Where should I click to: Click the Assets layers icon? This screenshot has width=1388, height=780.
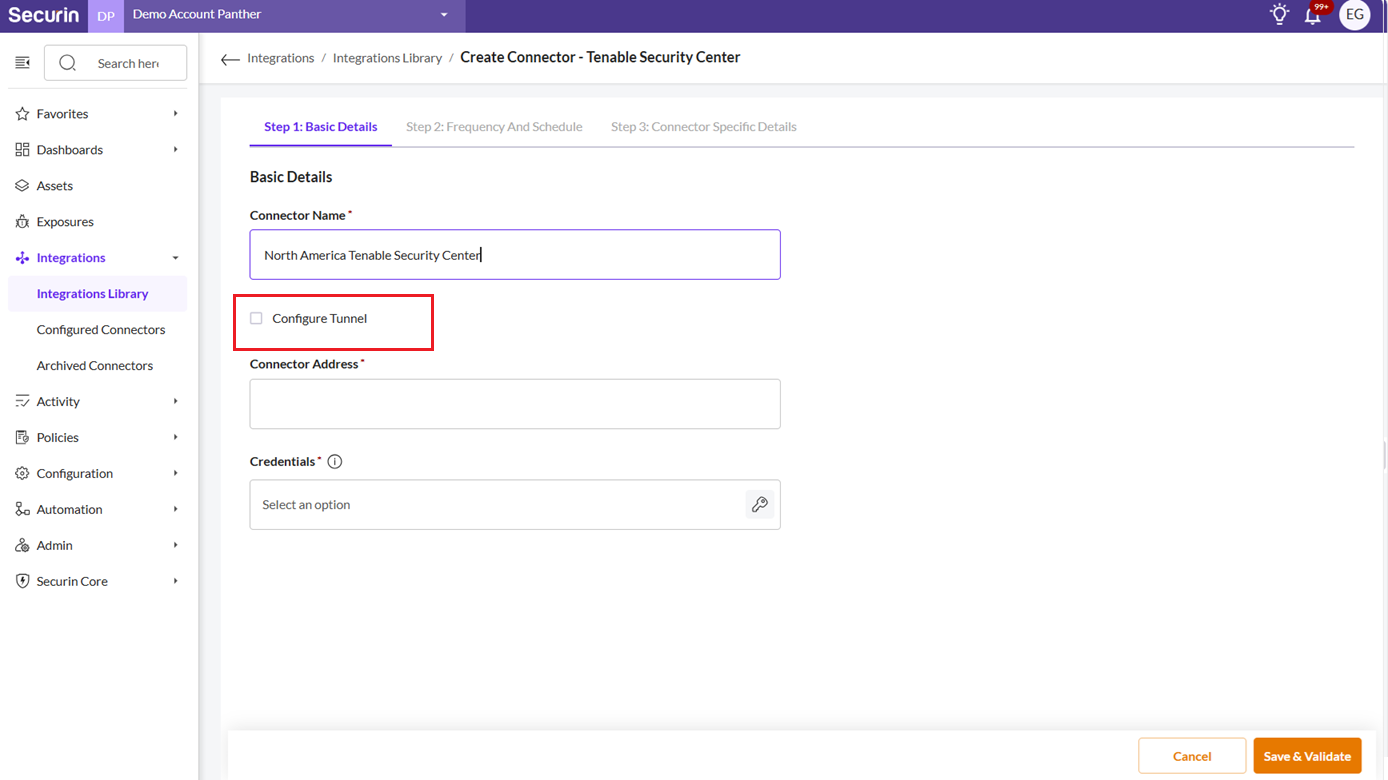tap(22, 186)
